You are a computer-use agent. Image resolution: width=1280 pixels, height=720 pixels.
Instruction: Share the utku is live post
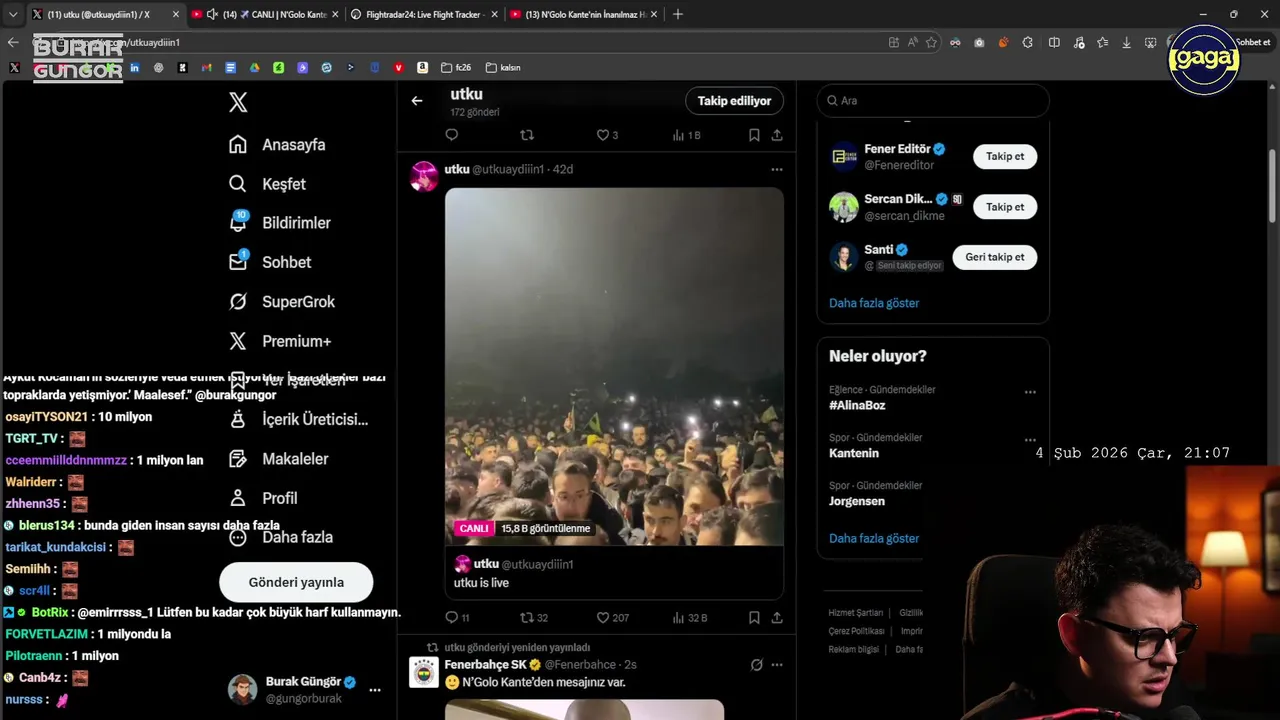777,618
